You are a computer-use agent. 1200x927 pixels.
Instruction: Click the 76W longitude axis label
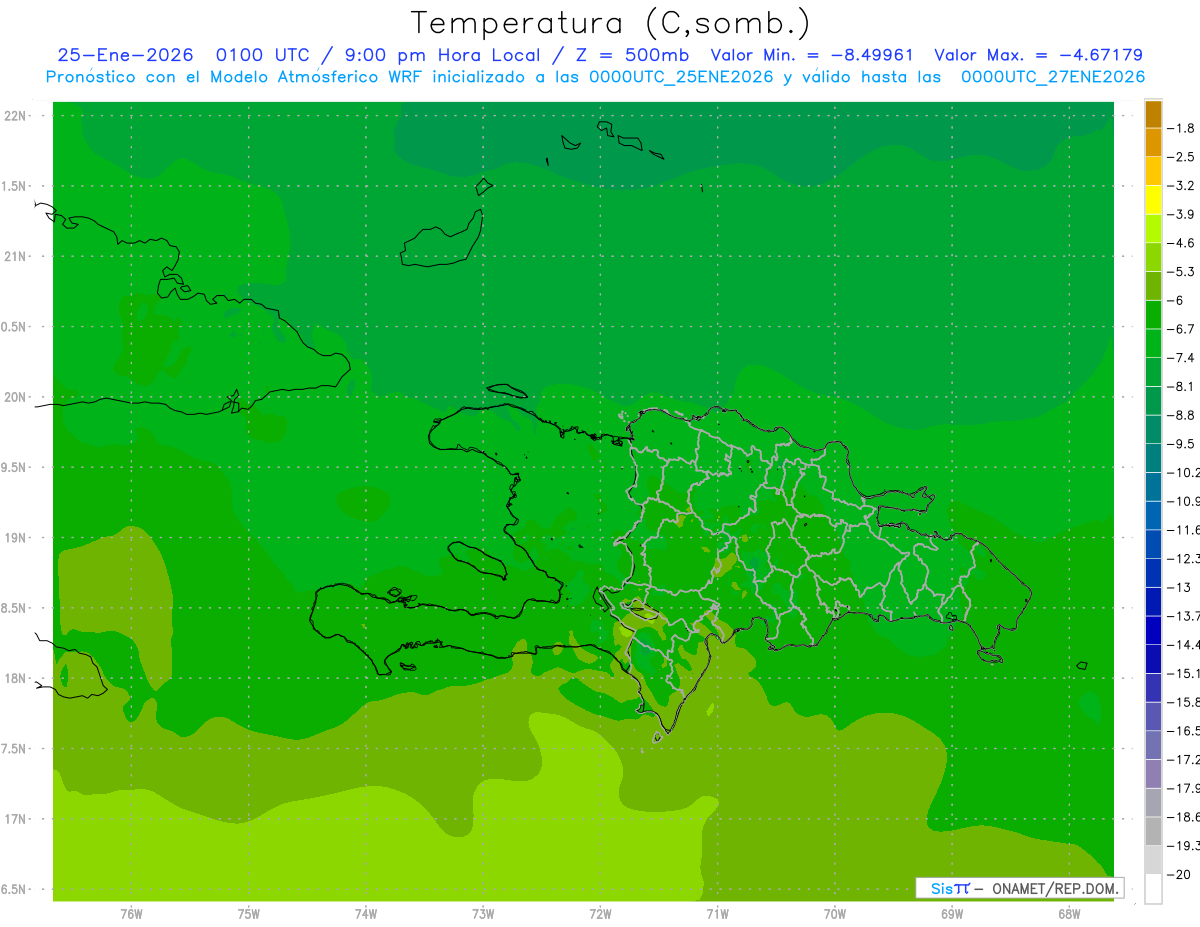click(x=131, y=914)
